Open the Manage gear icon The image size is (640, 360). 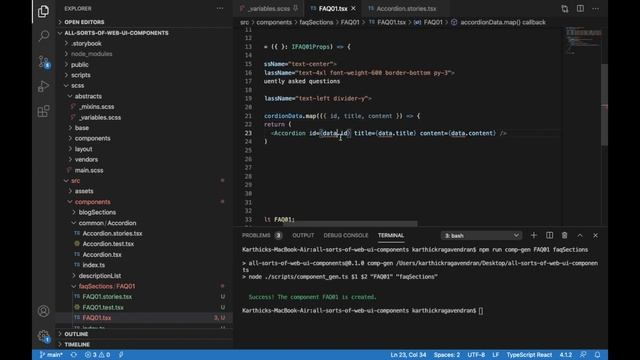tap(43, 336)
